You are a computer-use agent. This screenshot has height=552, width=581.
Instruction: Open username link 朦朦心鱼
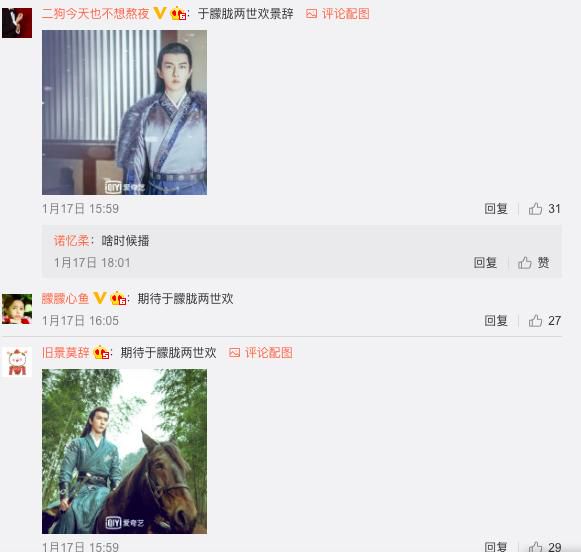click(x=65, y=298)
